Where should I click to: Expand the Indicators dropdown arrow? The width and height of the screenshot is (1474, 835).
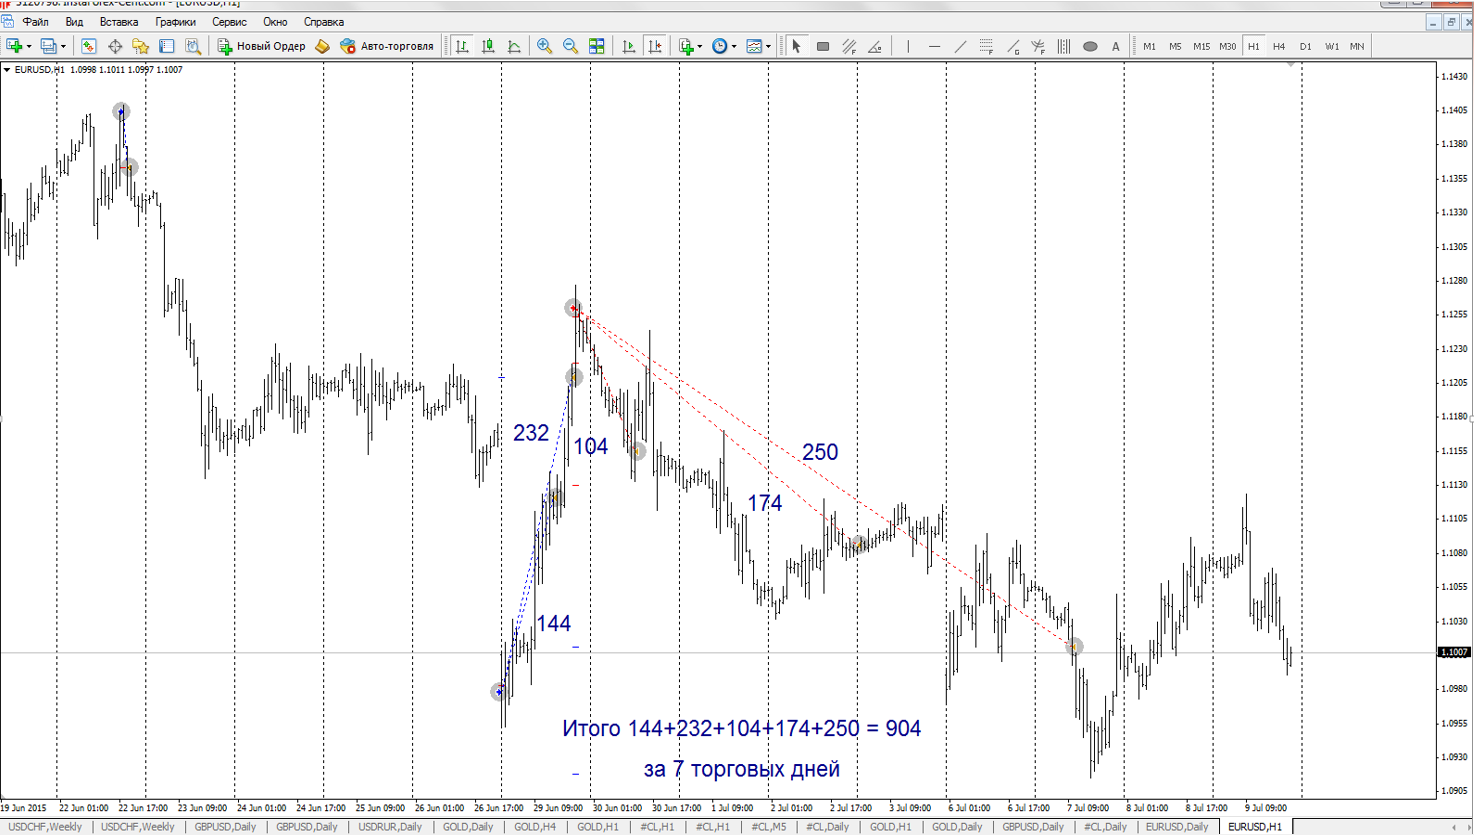click(700, 46)
